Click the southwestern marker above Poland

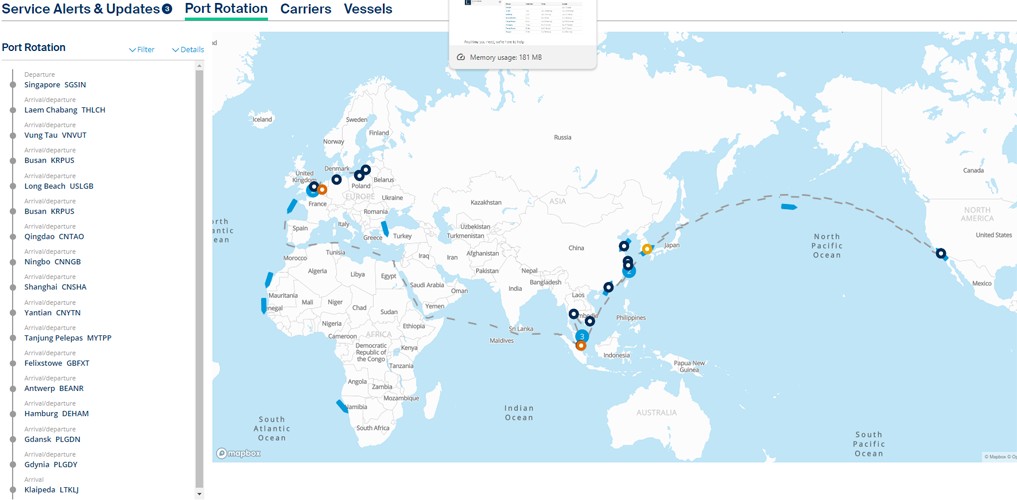click(359, 176)
